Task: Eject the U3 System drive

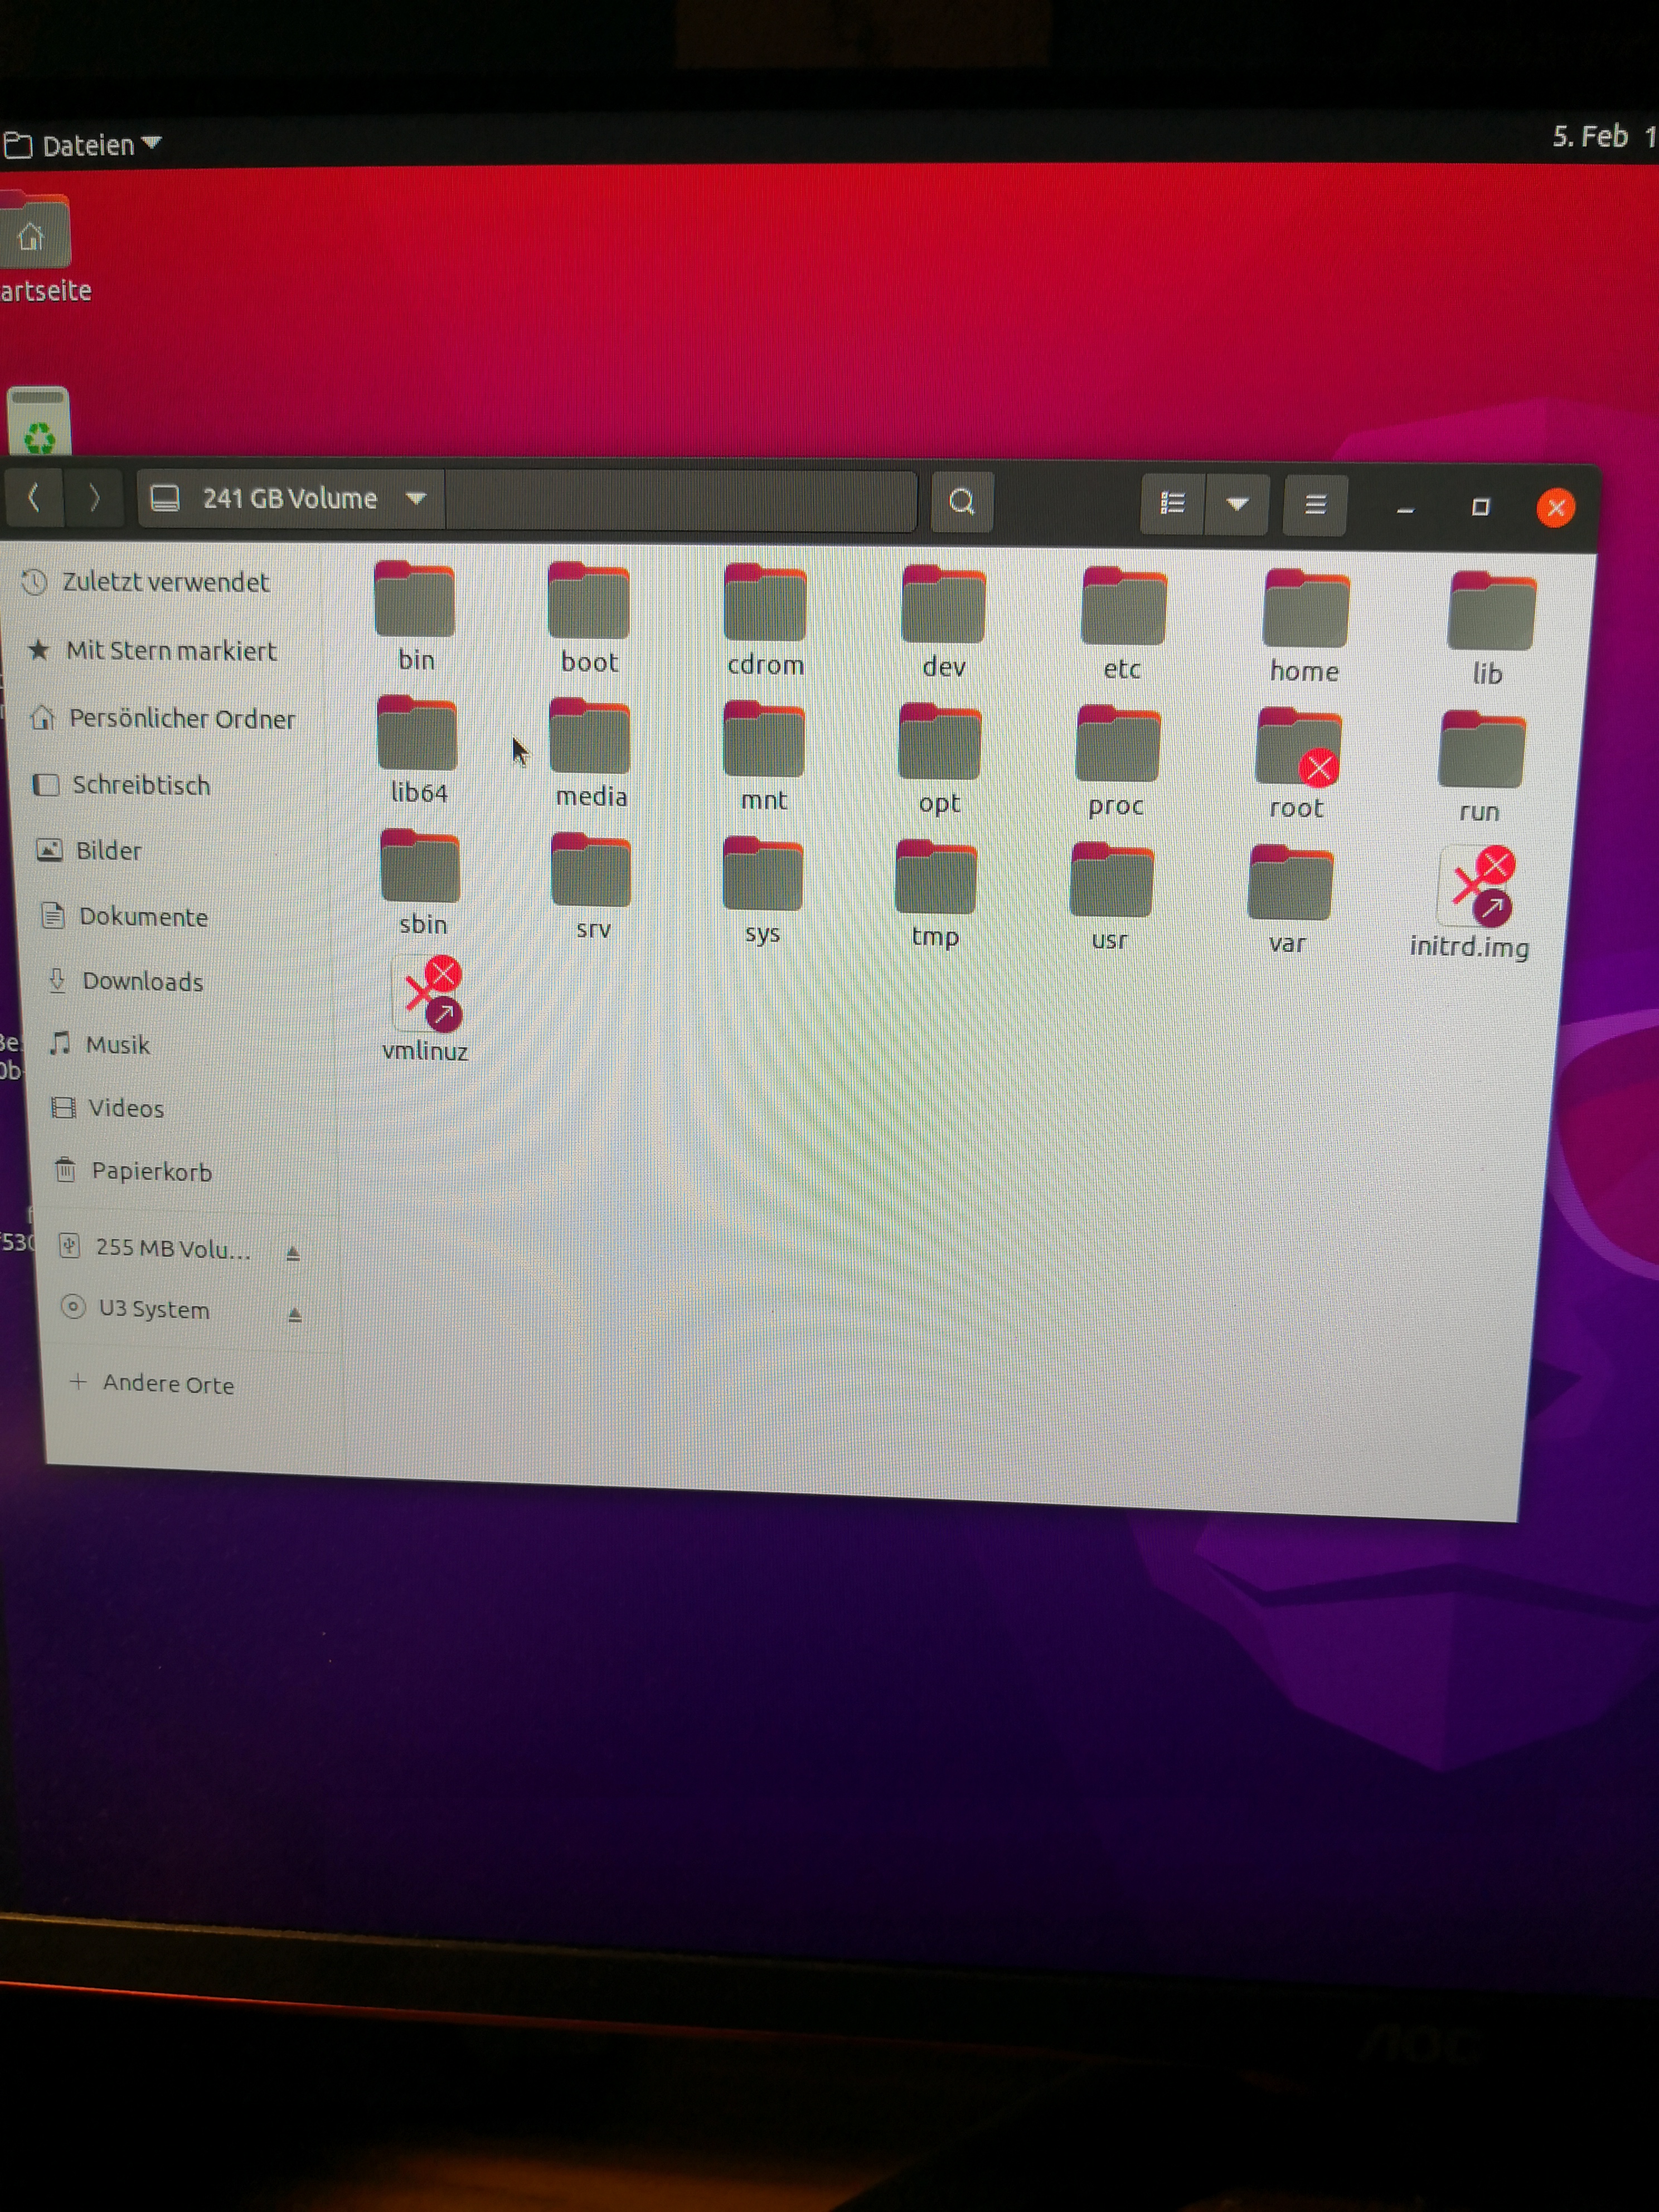Action: tap(294, 1315)
